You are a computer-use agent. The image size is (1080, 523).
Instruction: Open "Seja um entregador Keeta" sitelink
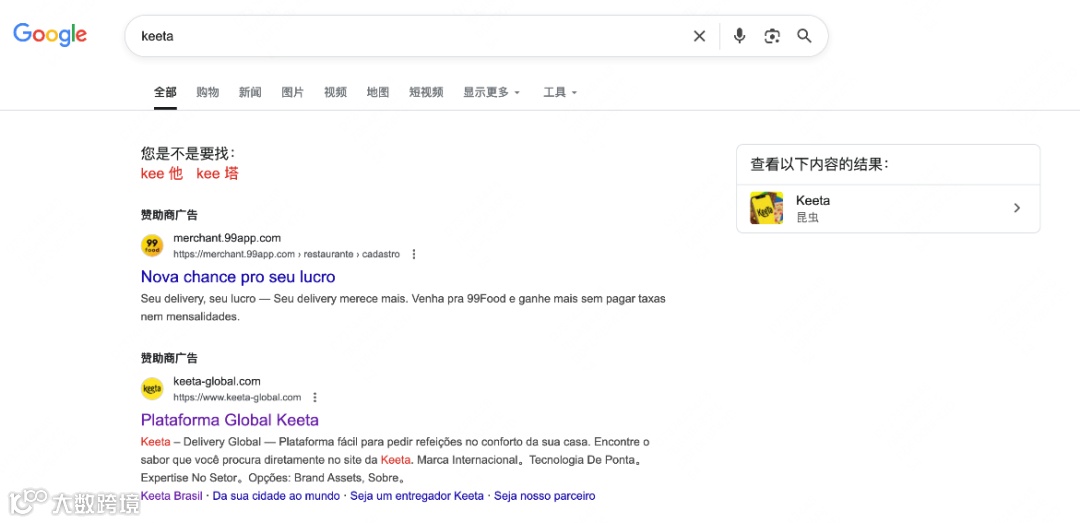pyautogui.click(x=417, y=496)
